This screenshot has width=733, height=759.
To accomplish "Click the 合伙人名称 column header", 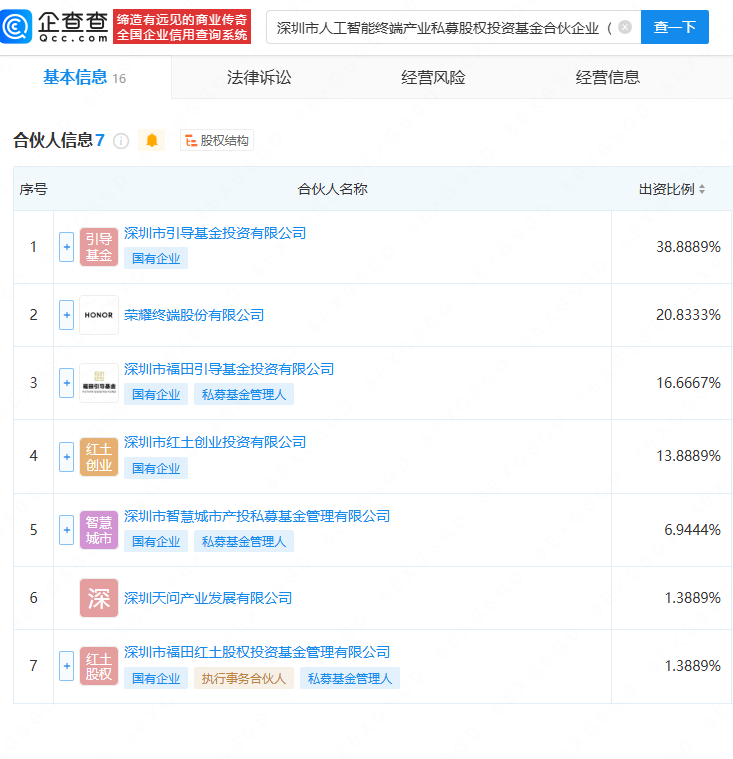I will tap(333, 189).
